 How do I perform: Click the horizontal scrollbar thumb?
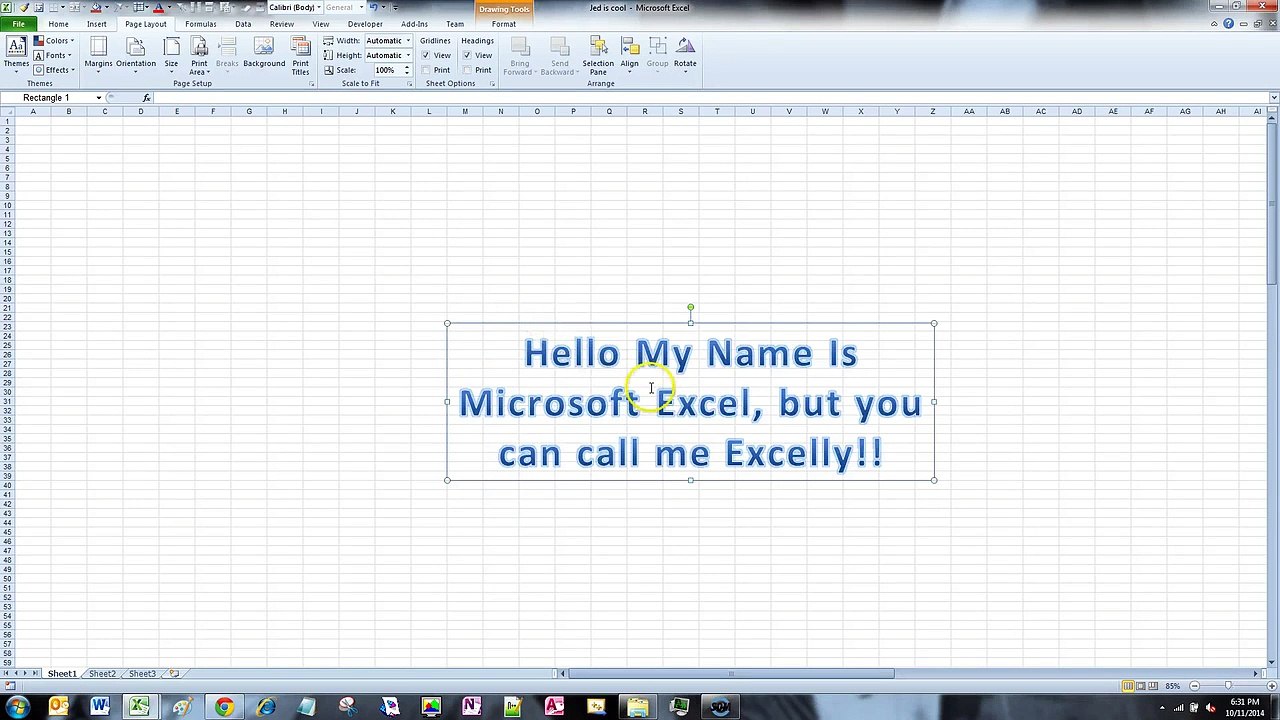tap(731, 674)
